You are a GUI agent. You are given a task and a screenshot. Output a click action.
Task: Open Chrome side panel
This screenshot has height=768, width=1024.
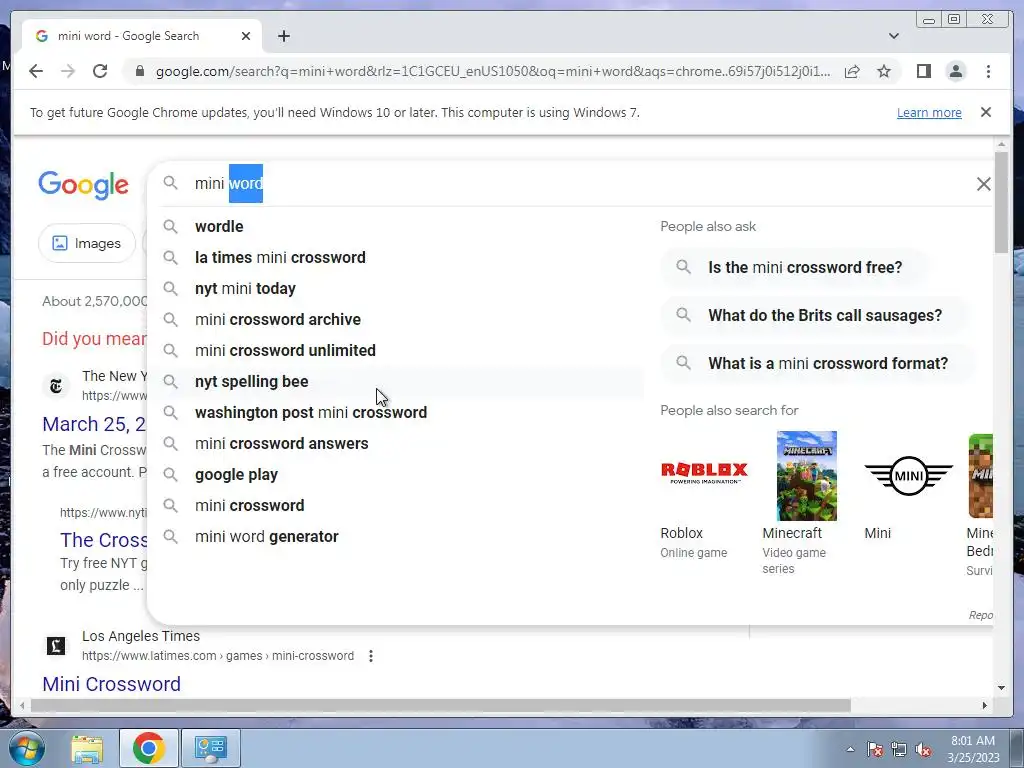[923, 71]
